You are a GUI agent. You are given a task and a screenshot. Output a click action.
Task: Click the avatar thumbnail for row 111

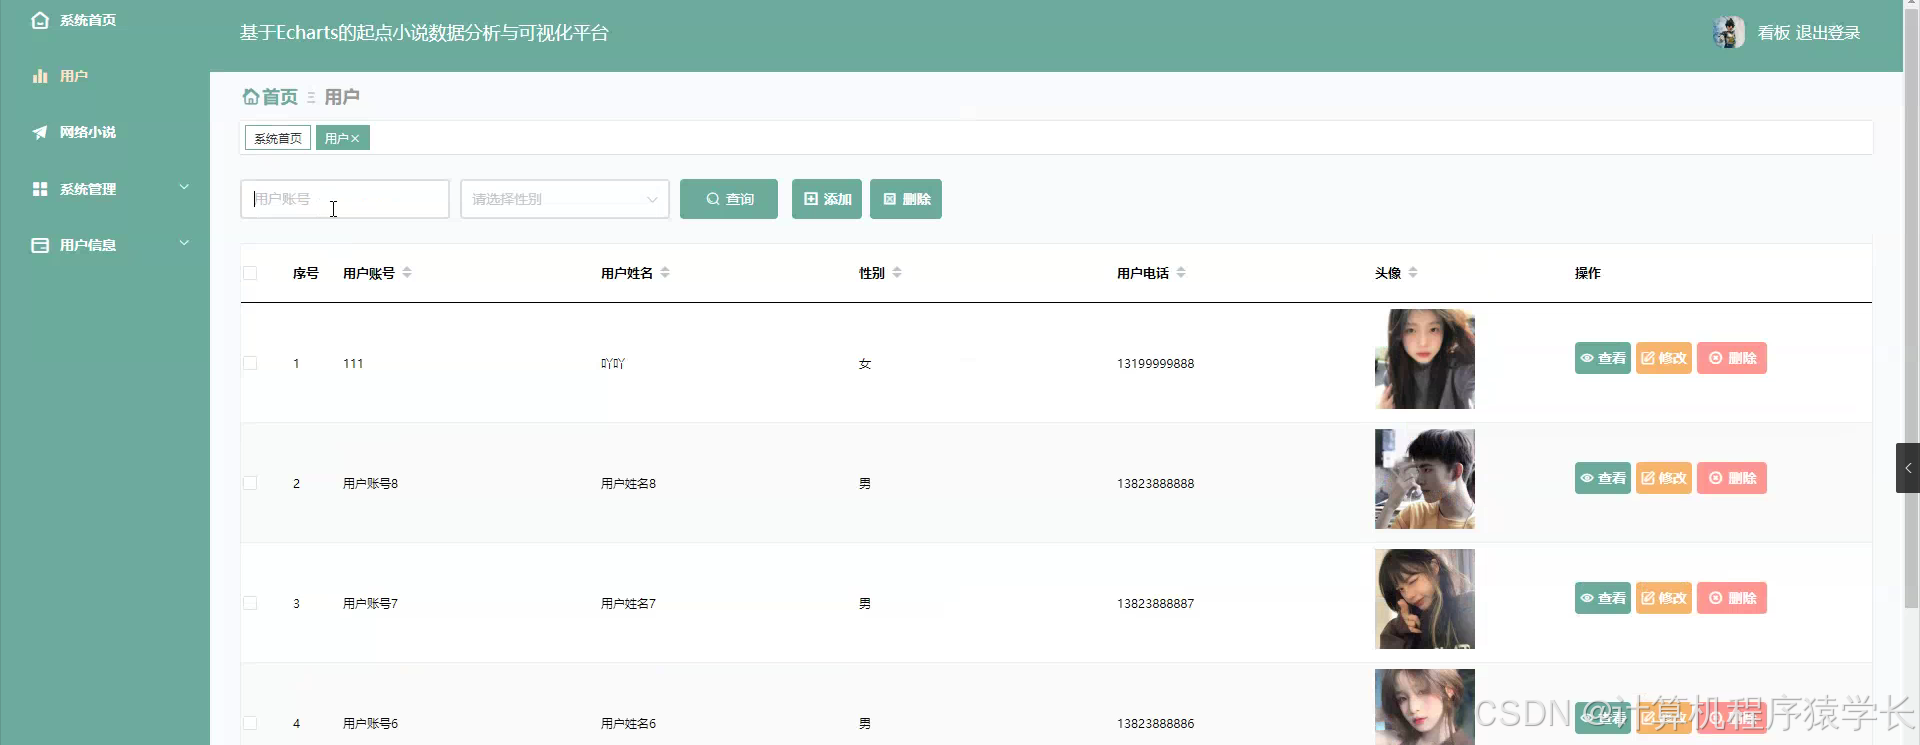point(1425,359)
